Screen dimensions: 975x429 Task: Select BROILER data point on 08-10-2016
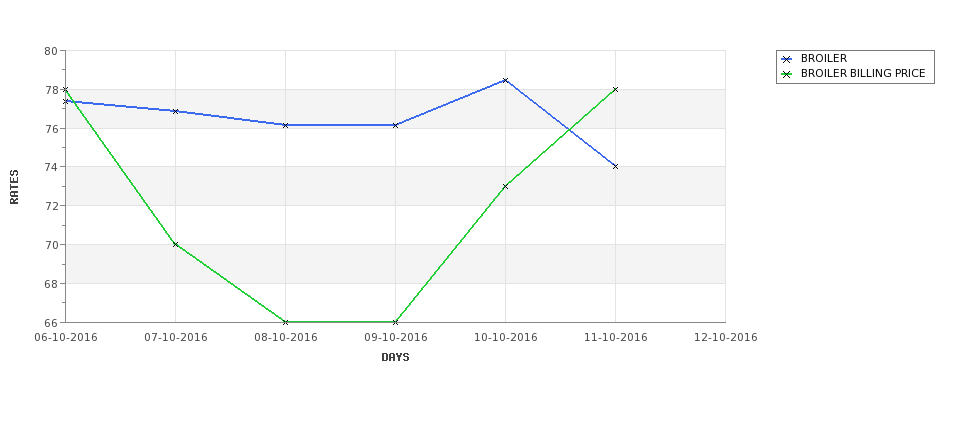click(285, 125)
